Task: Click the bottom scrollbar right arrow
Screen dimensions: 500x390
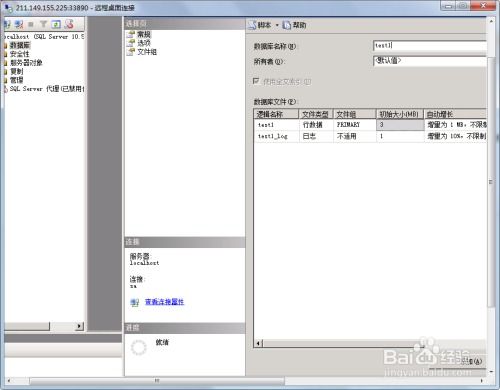Action: coord(481,380)
